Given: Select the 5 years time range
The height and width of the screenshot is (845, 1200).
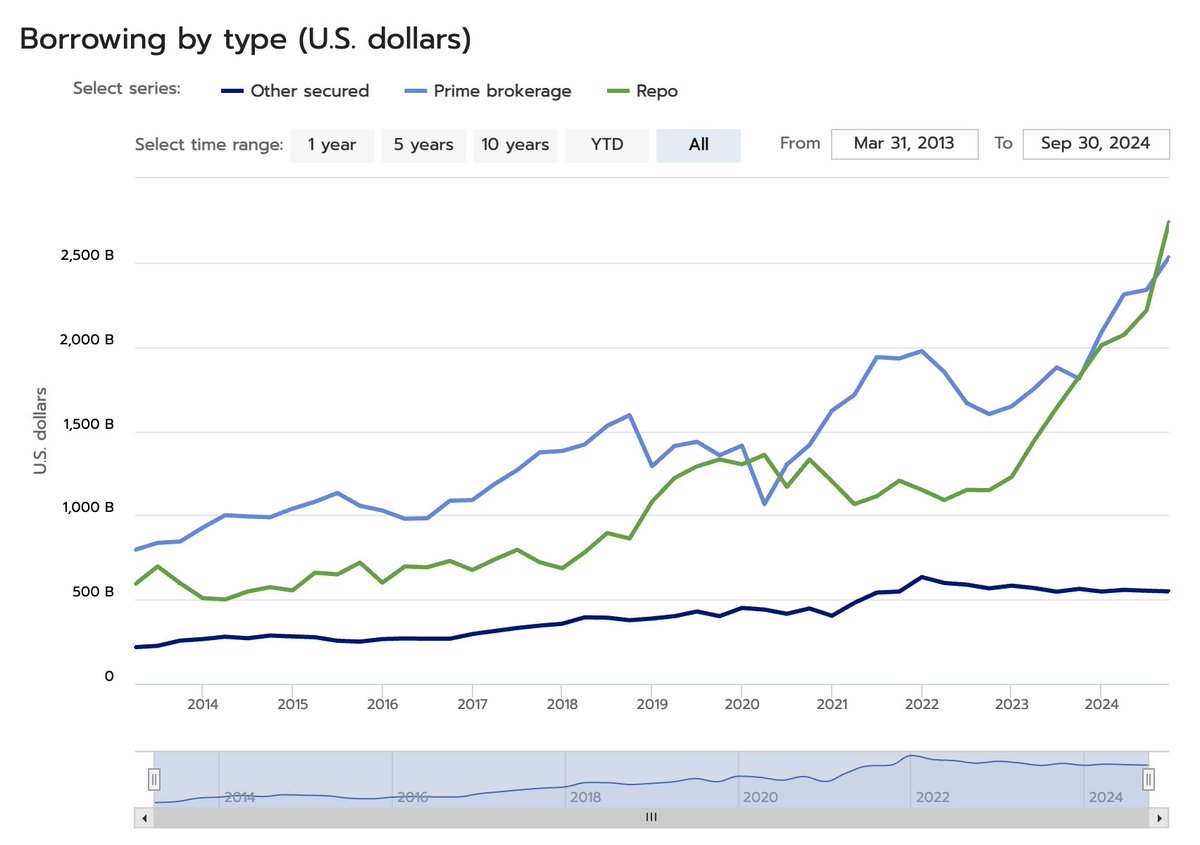Looking at the screenshot, I should (x=423, y=145).
